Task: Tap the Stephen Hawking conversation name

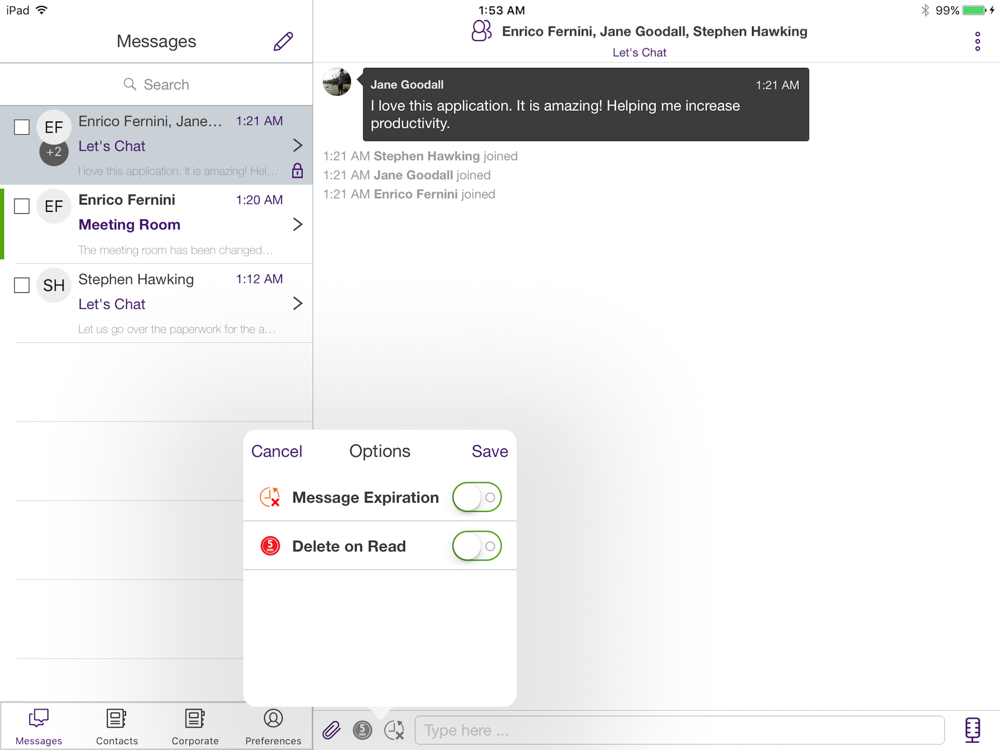Action: point(136,279)
